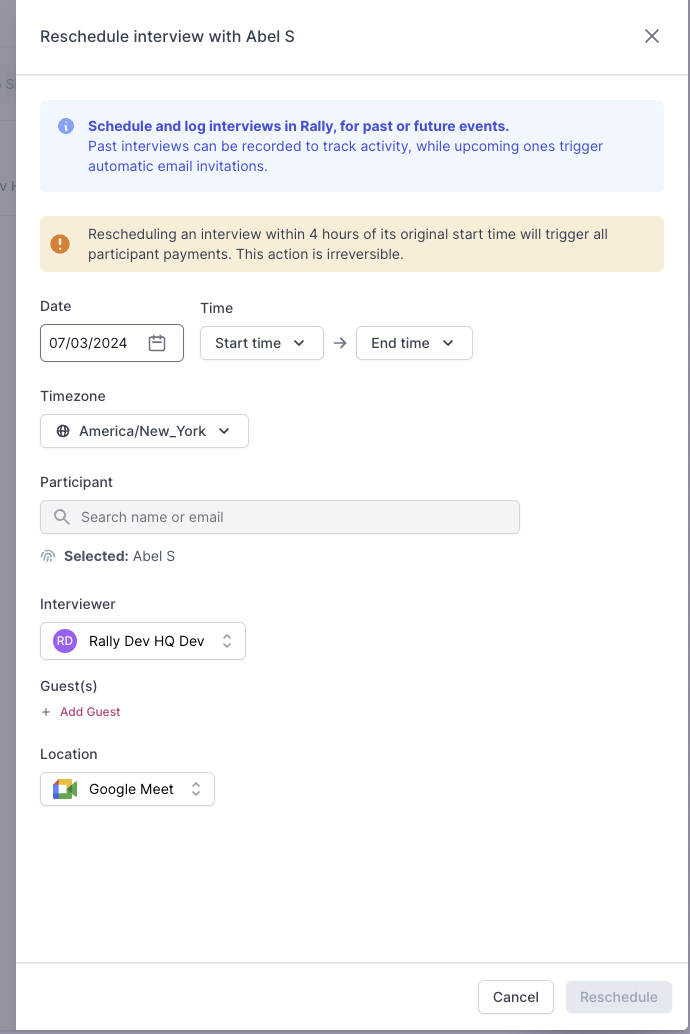
Task: Click the Add Guest link
Action: [90, 712]
